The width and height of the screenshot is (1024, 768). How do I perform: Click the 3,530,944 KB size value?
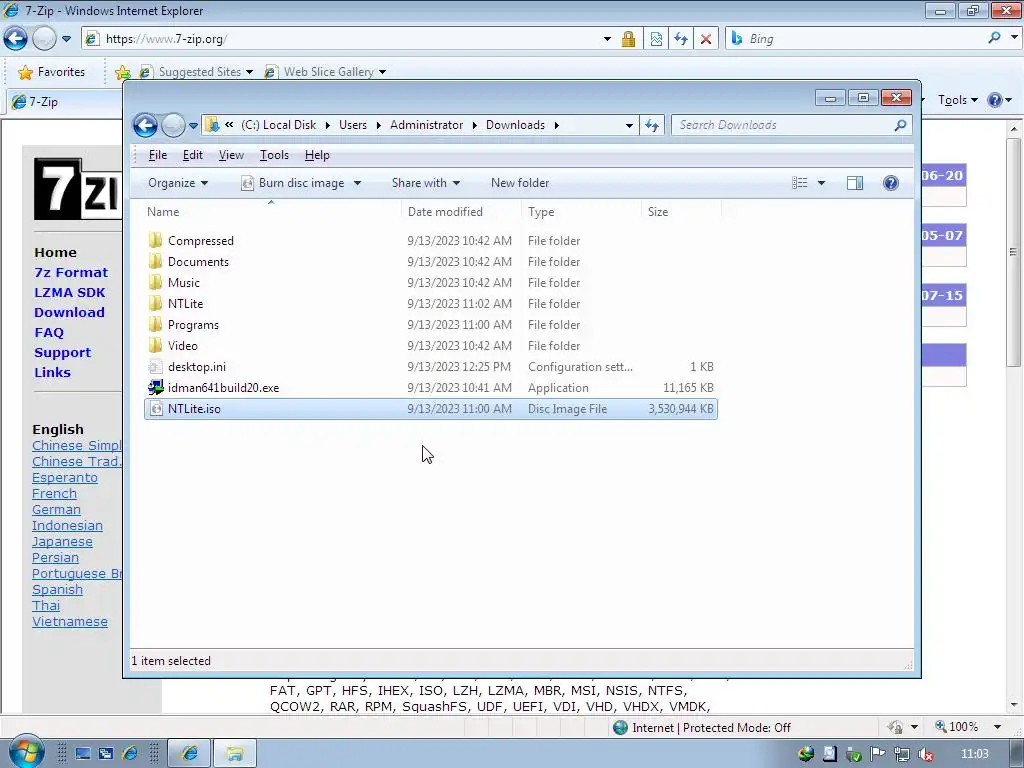click(x=680, y=409)
